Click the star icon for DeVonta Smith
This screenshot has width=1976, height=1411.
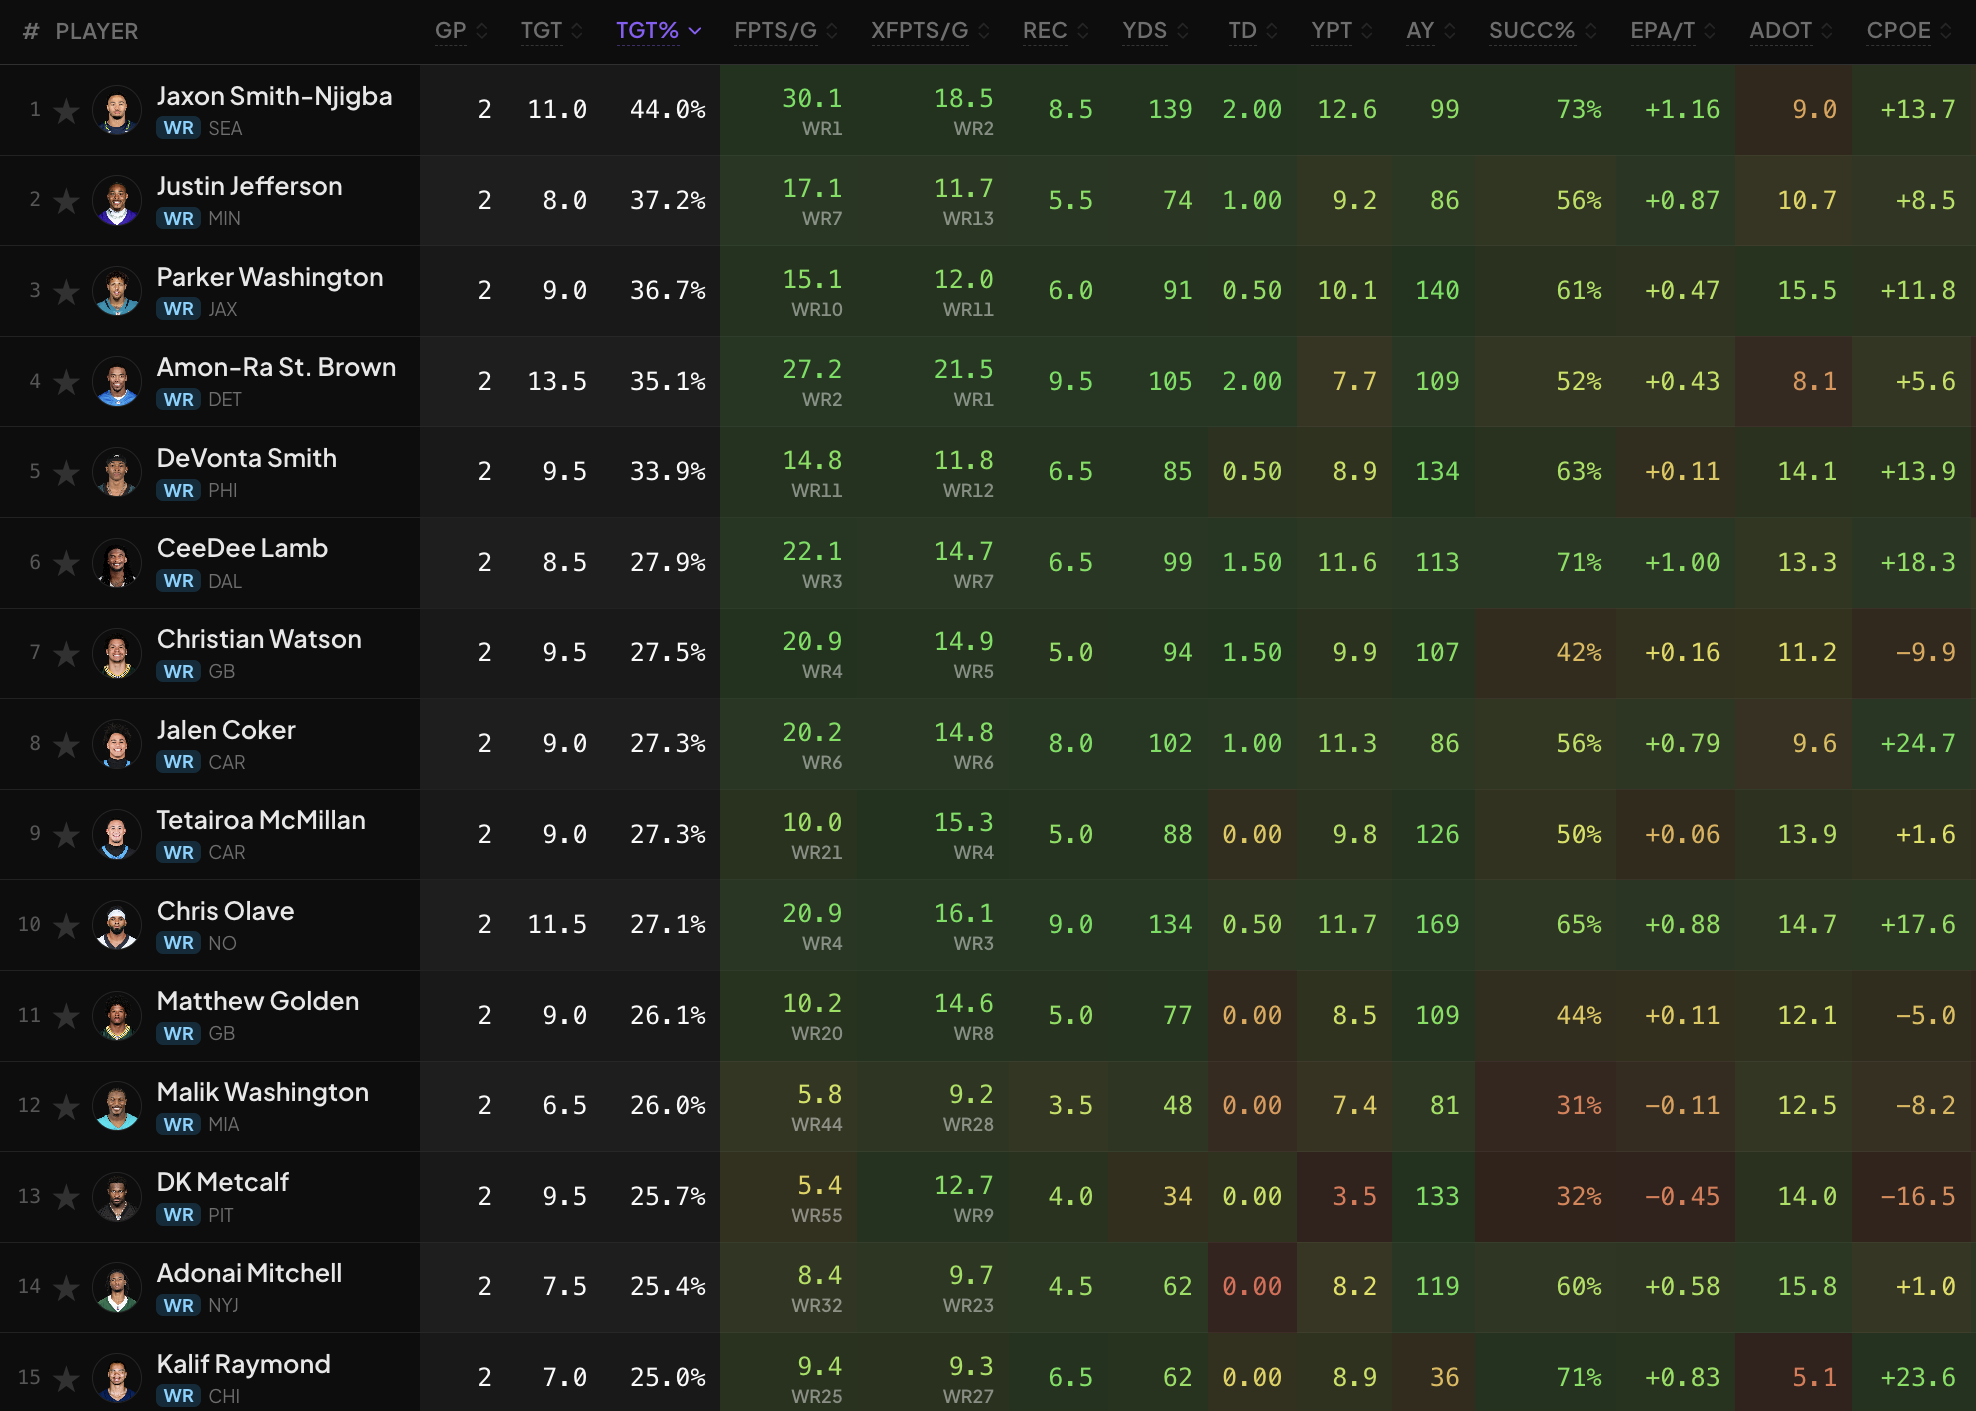click(66, 472)
